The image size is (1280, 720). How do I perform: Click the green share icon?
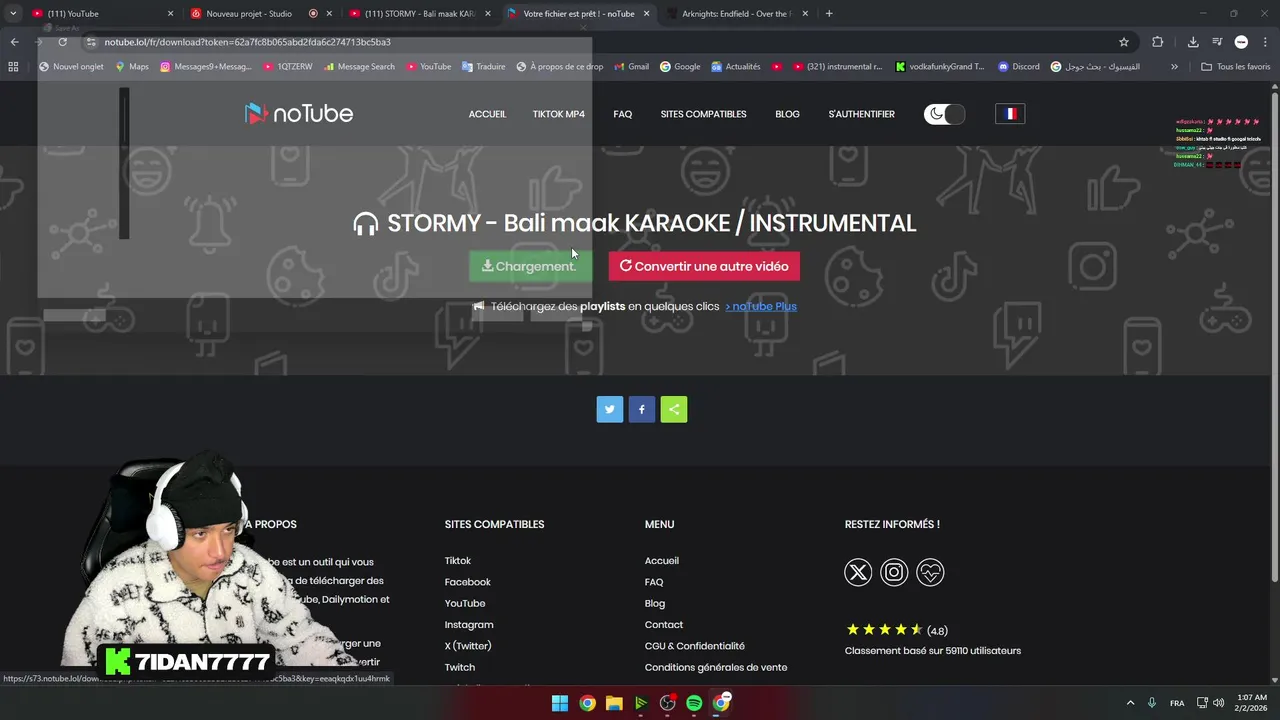(x=674, y=409)
